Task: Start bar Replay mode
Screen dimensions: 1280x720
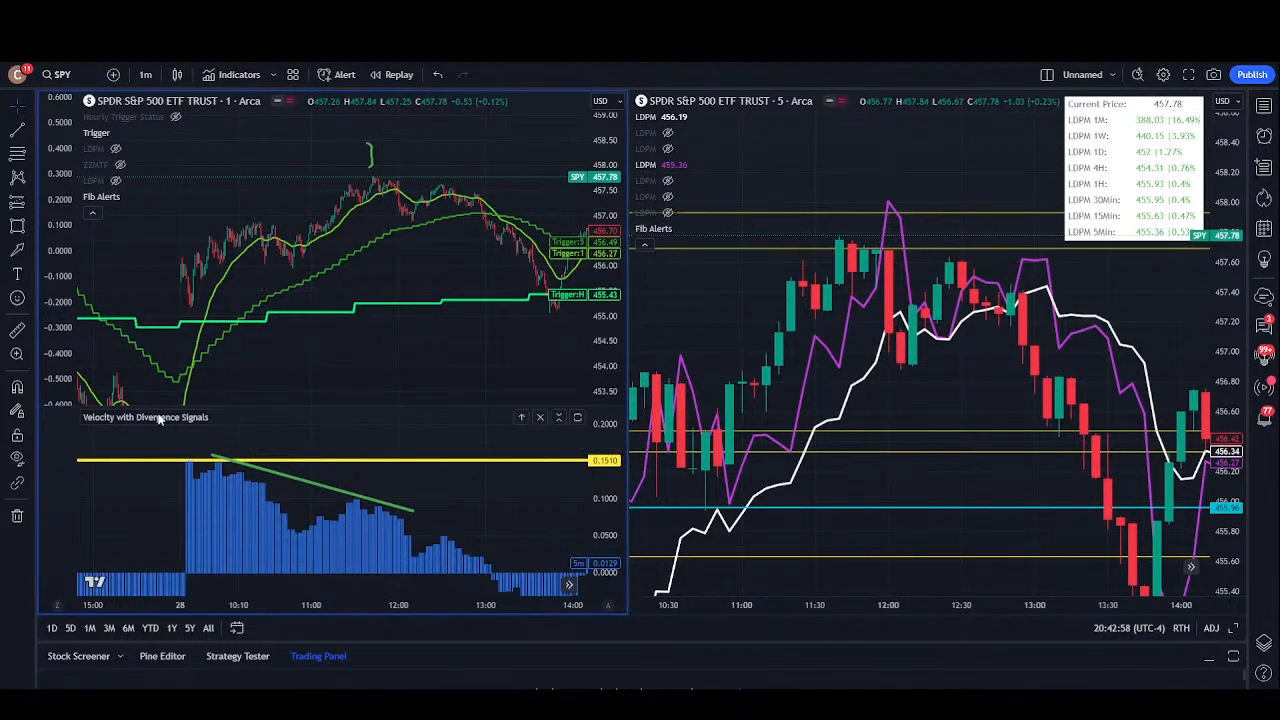Action: click(392, 75)
